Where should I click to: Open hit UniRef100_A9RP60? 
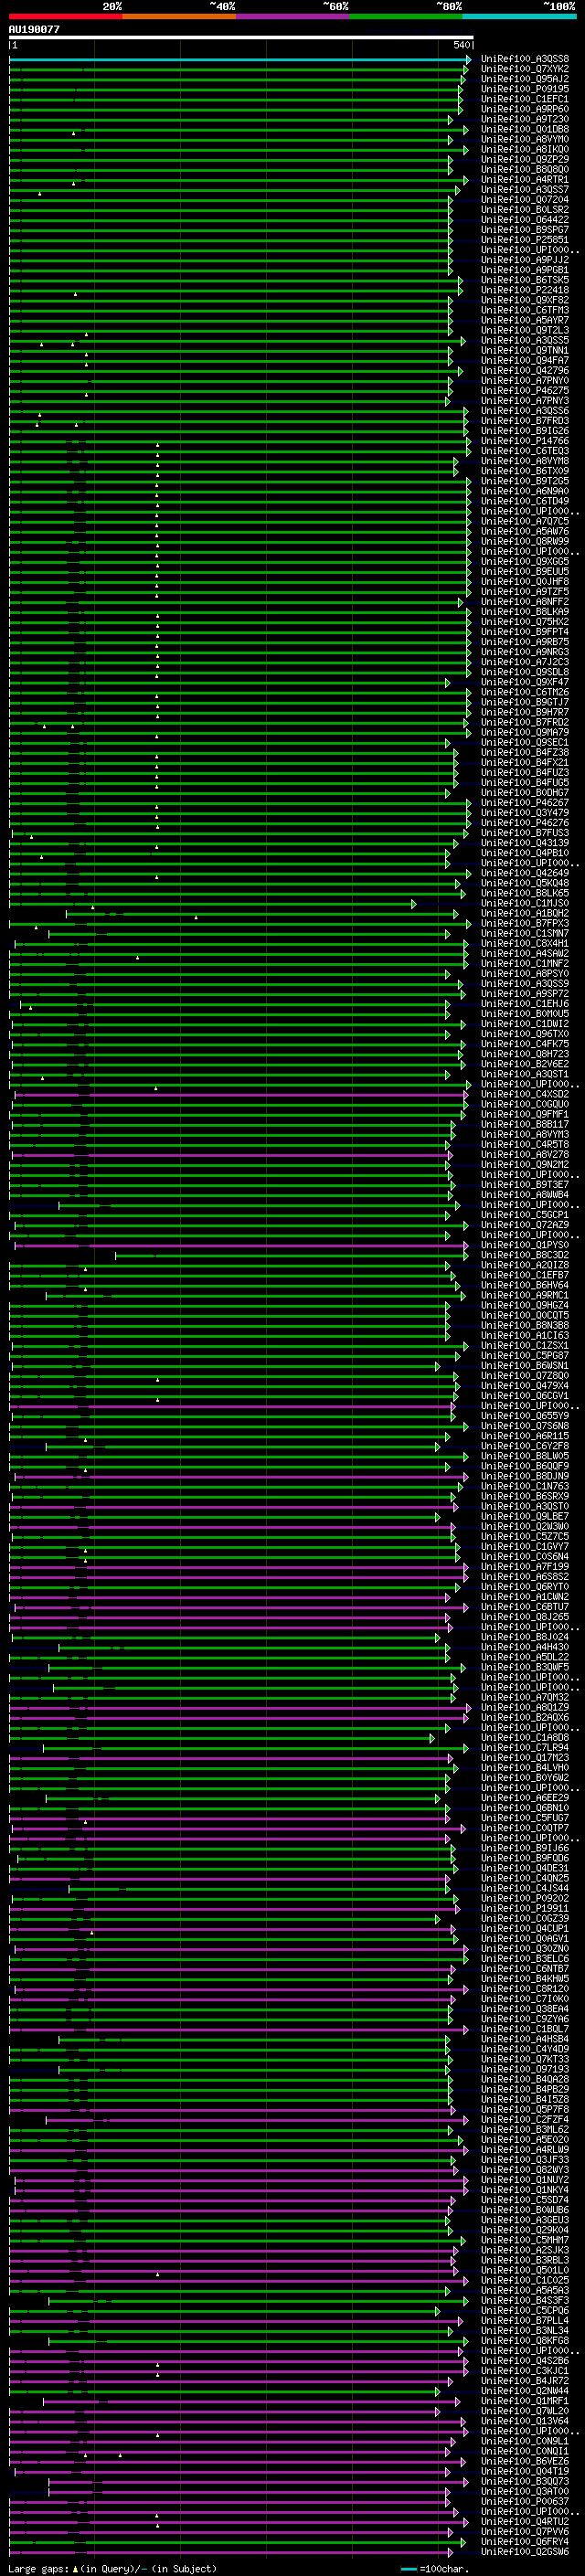tap(525, 109)
